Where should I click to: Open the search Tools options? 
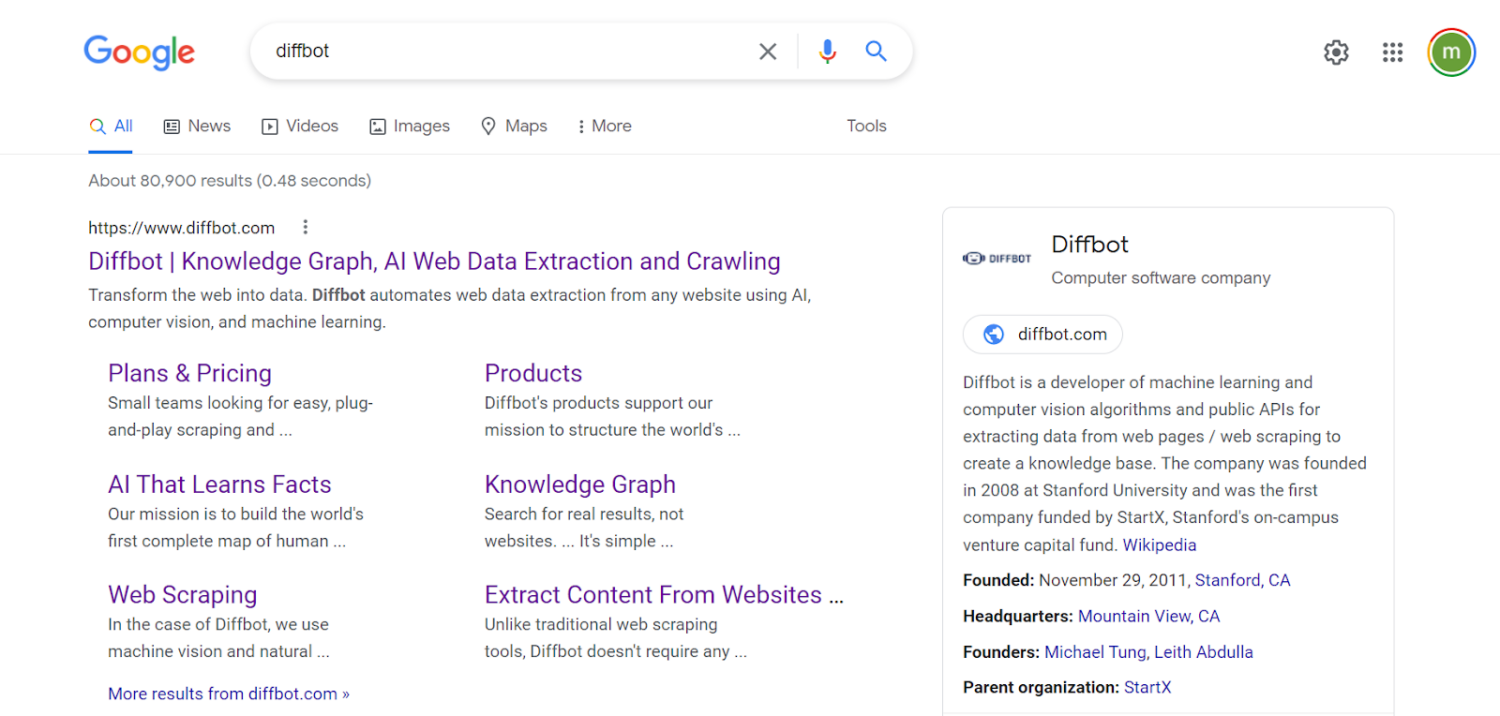click(x=866, y=126)
